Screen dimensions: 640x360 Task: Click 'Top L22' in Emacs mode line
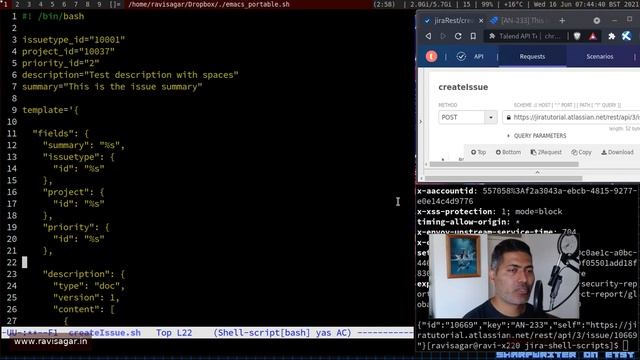[174, 333]
